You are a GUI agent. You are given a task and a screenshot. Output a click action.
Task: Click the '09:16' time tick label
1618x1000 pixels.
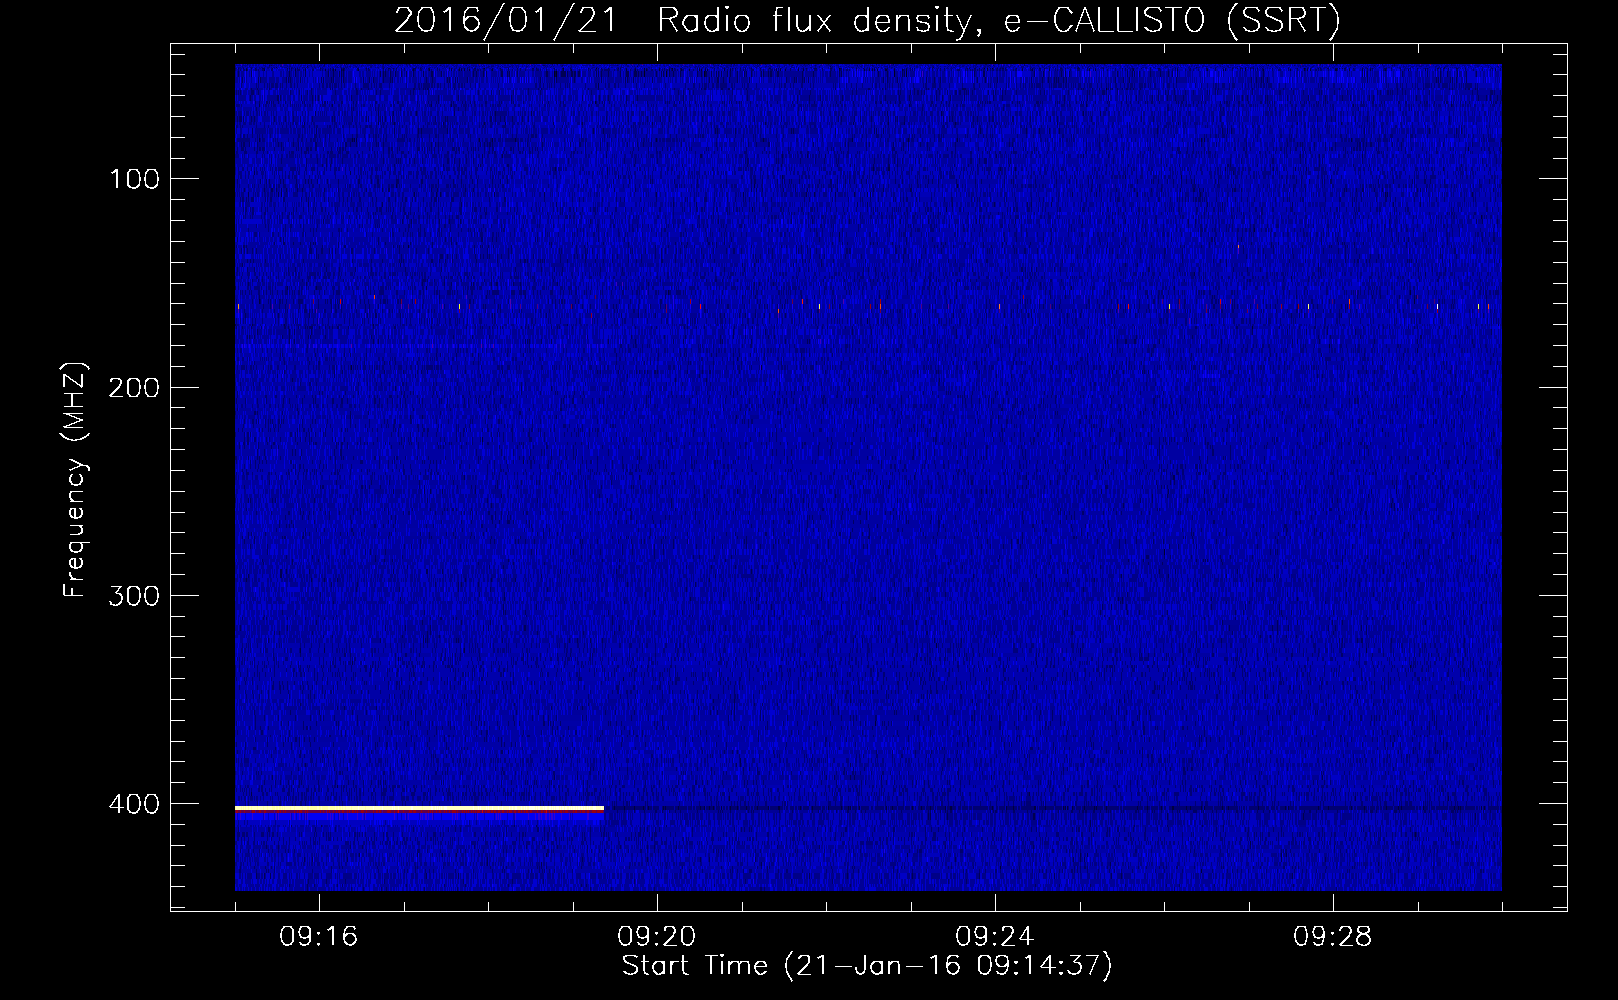point(319,937)
